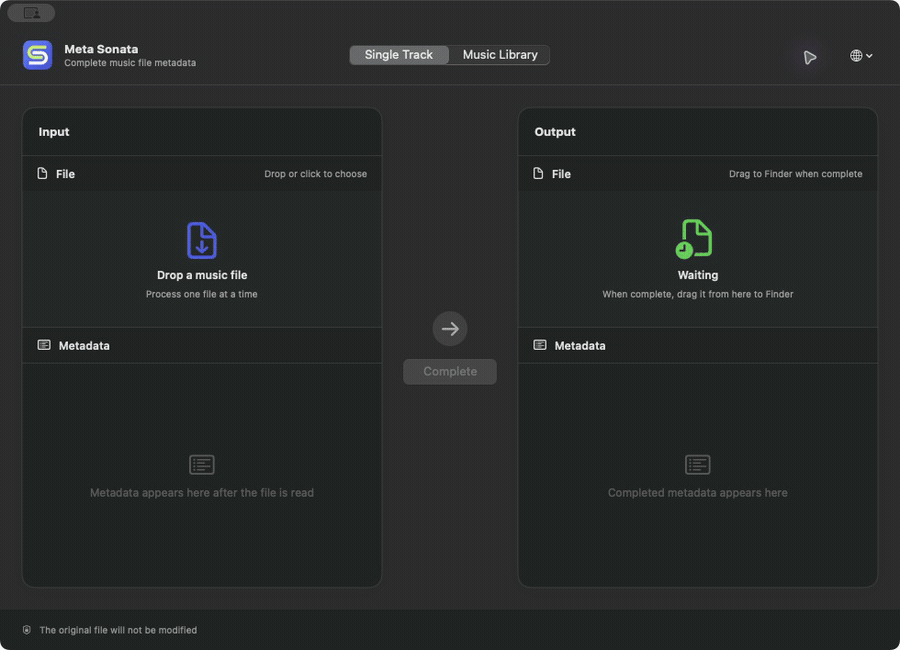The width and height of the screenshot is (900, 650).
Task: Click 'When complete, drag it from here to Finder'
Action: (698, 294)
